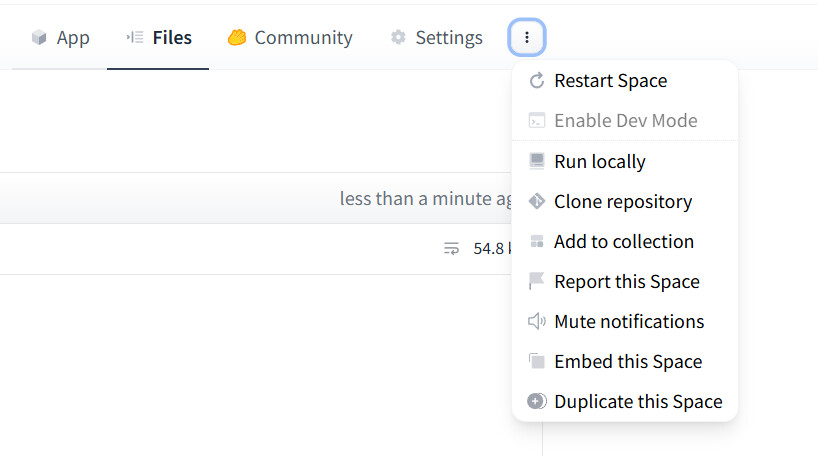Click the 54.8 file size text
Viewport: 818px width, 456px height.
pos(492,248)
